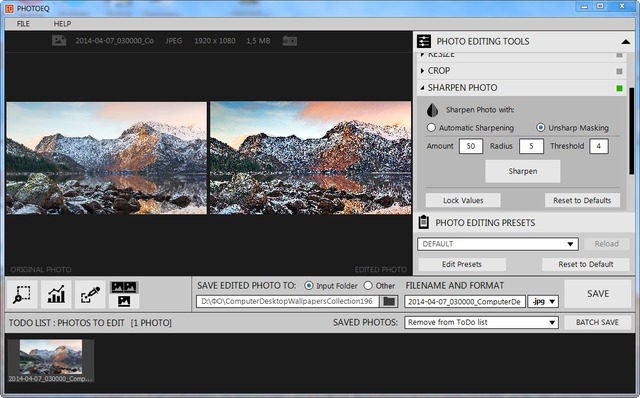Click the PhotoEQ app logo in title bar
The width and height of the screenshot is (640, 398).
[x=9, y=8]
